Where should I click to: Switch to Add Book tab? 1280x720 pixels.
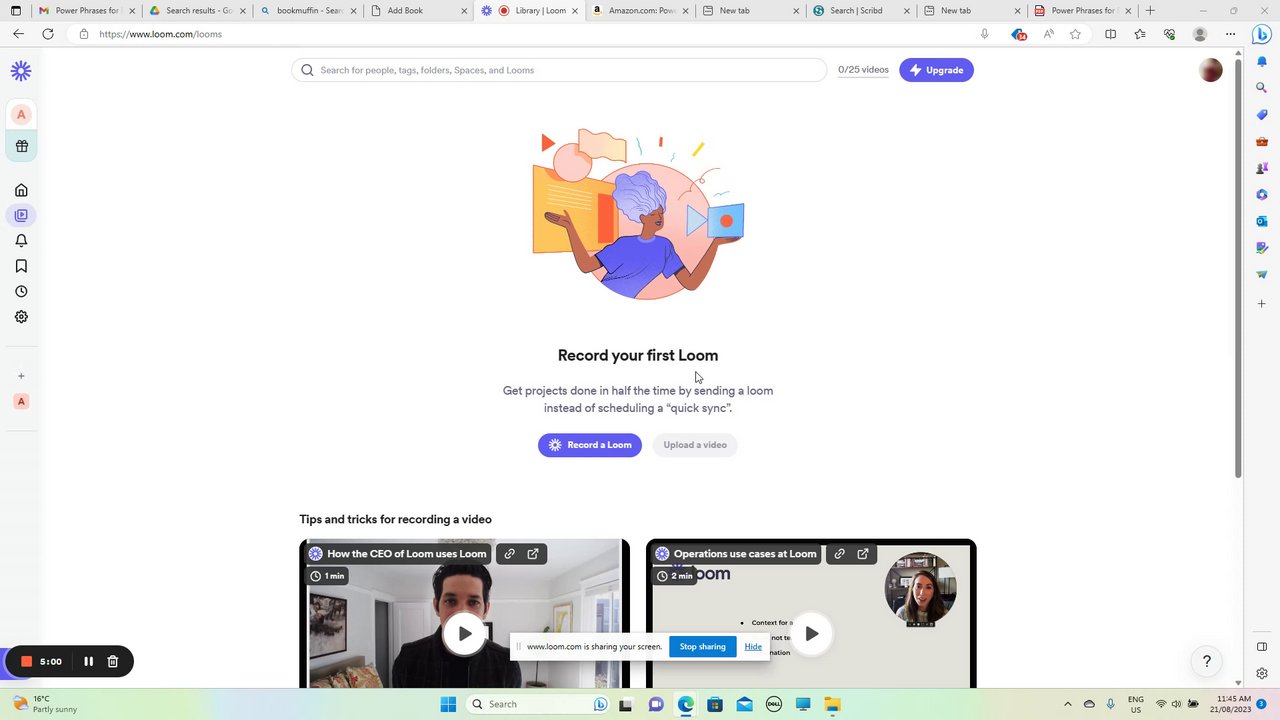(418, 11)
